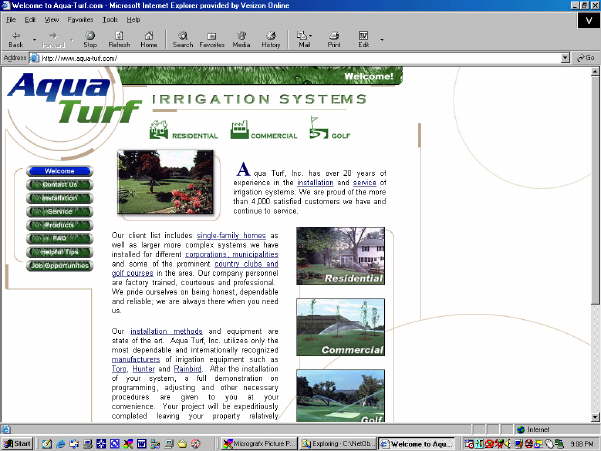The image size is (601, 451).
Task: Open the Tools menu
Action: [x=110, y=20]
